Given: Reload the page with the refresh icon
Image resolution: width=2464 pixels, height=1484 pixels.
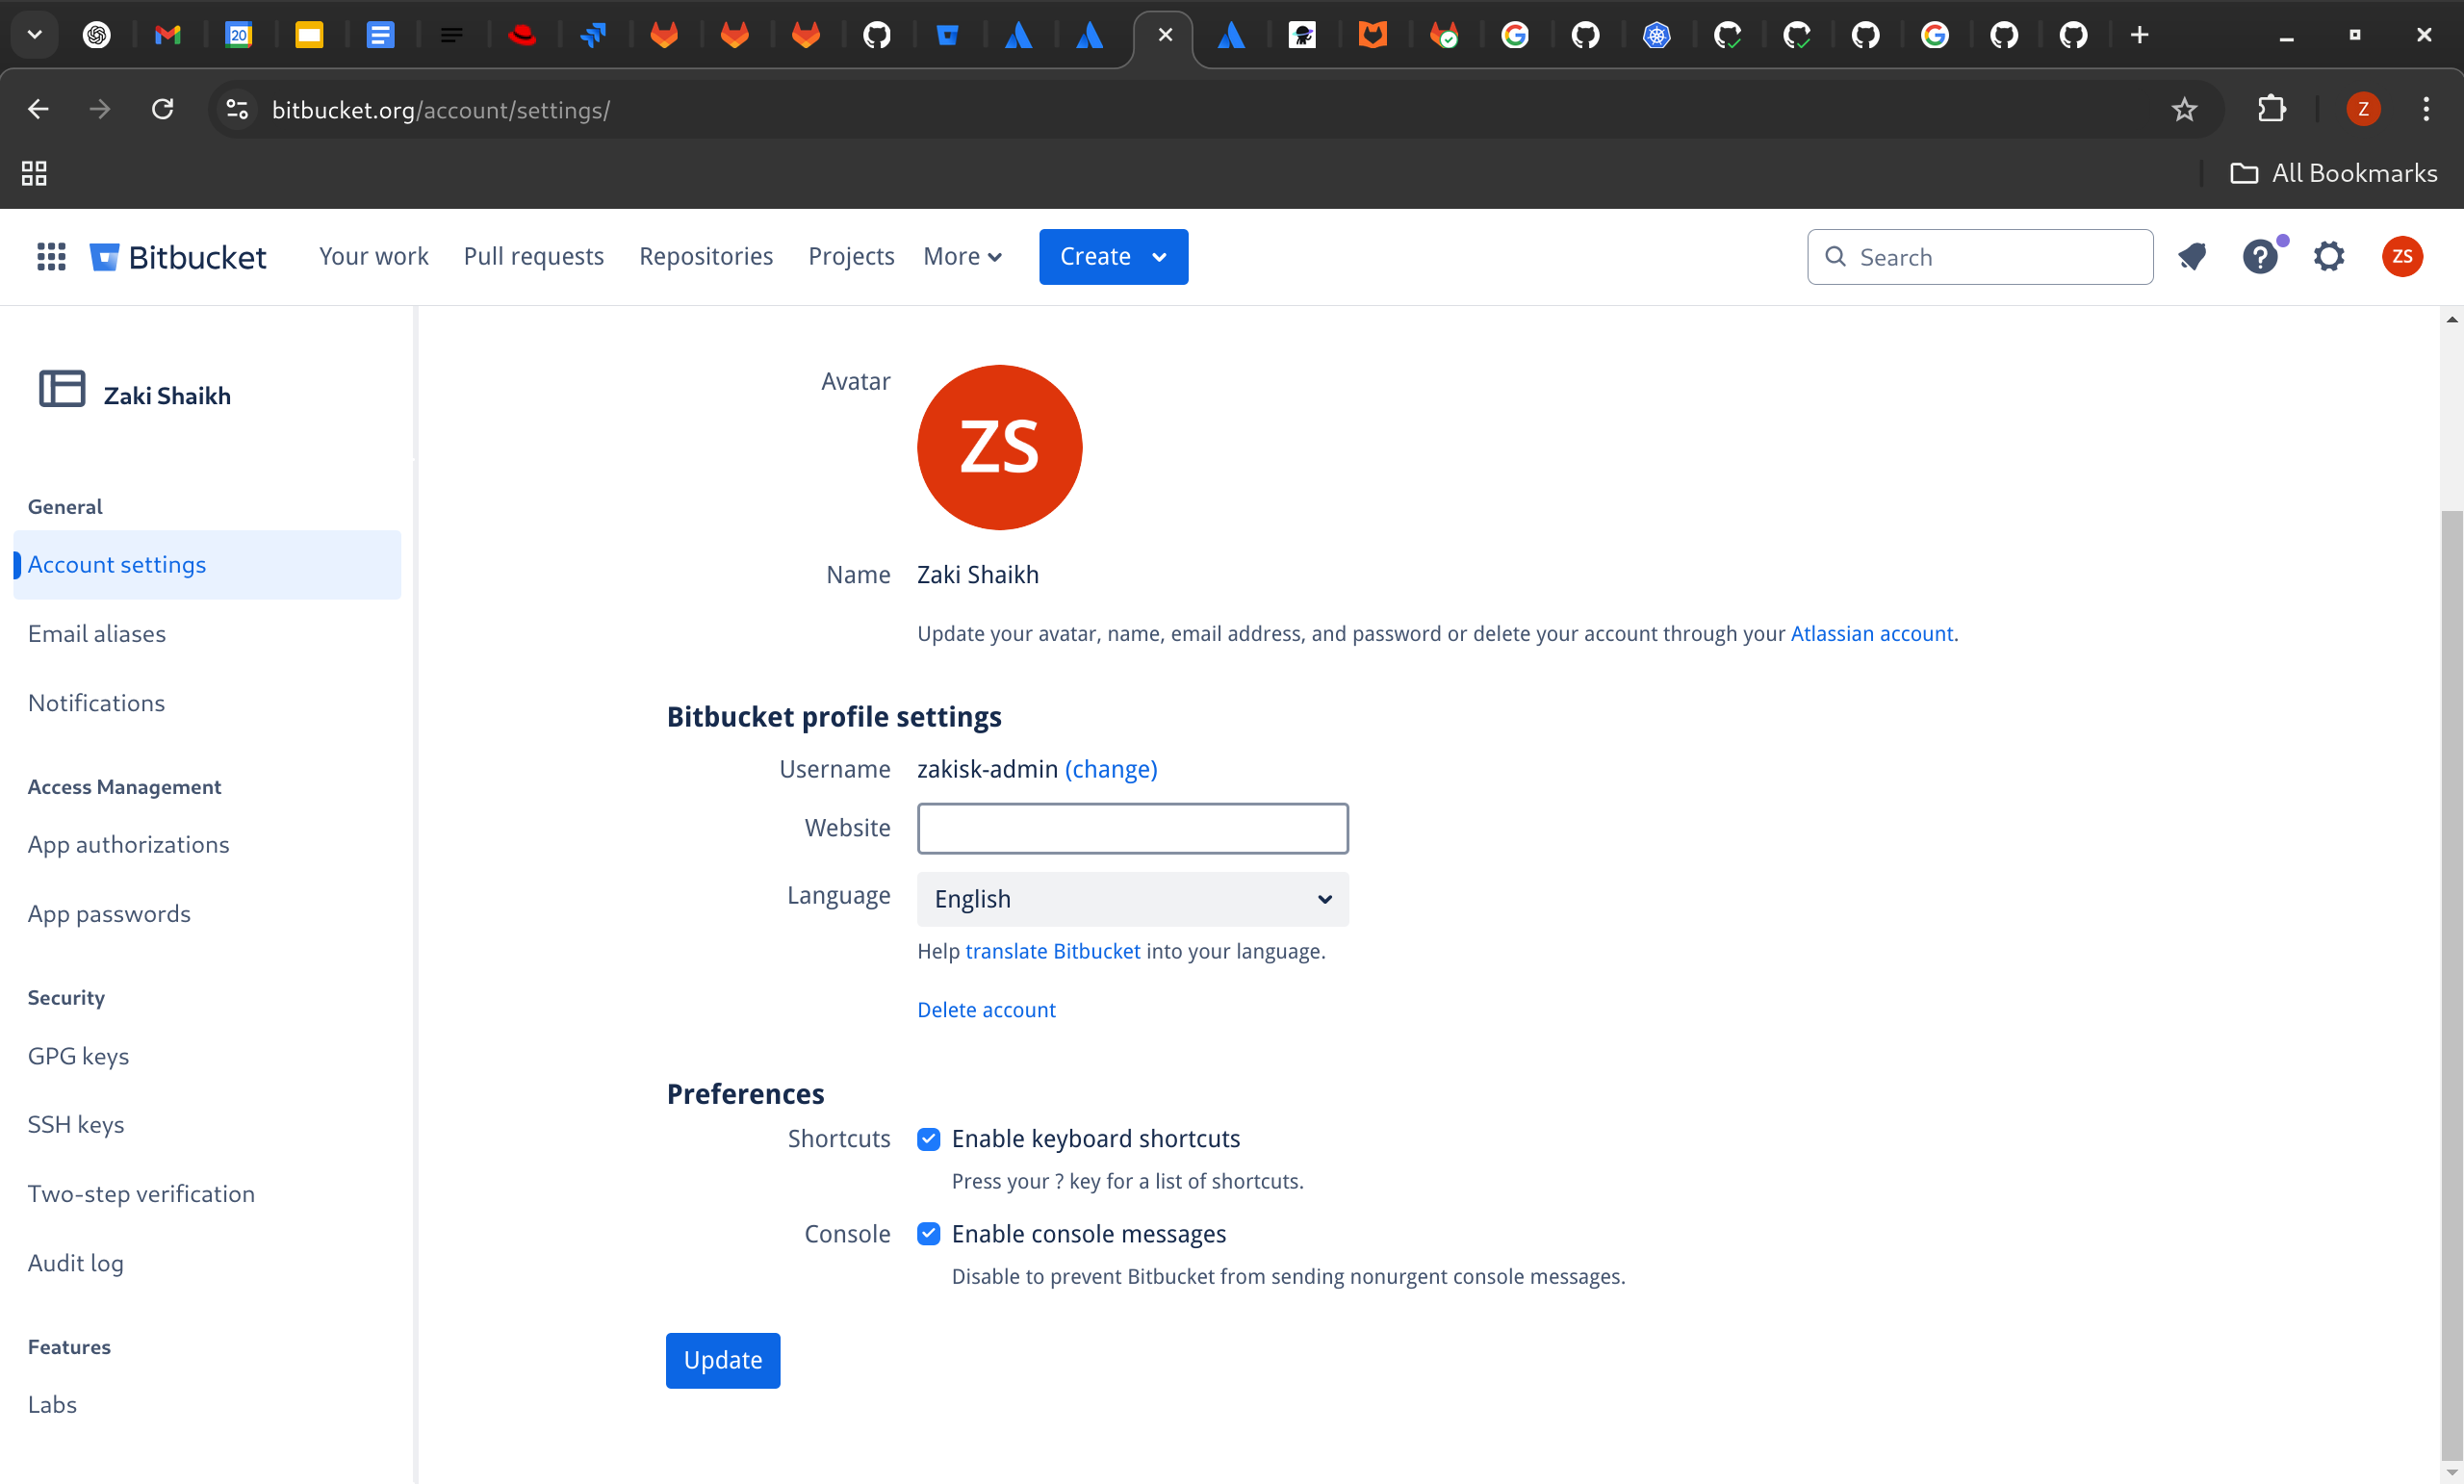Looking at the screenshot, I should pos(162,109).
